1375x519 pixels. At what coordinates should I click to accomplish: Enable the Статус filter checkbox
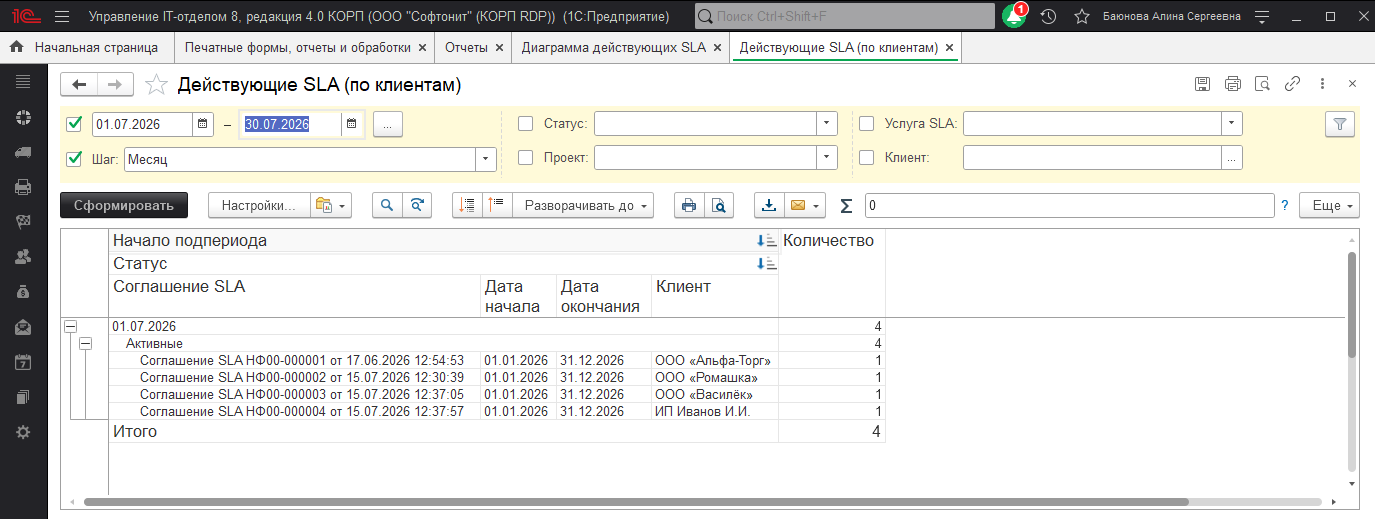pos(525,124)
